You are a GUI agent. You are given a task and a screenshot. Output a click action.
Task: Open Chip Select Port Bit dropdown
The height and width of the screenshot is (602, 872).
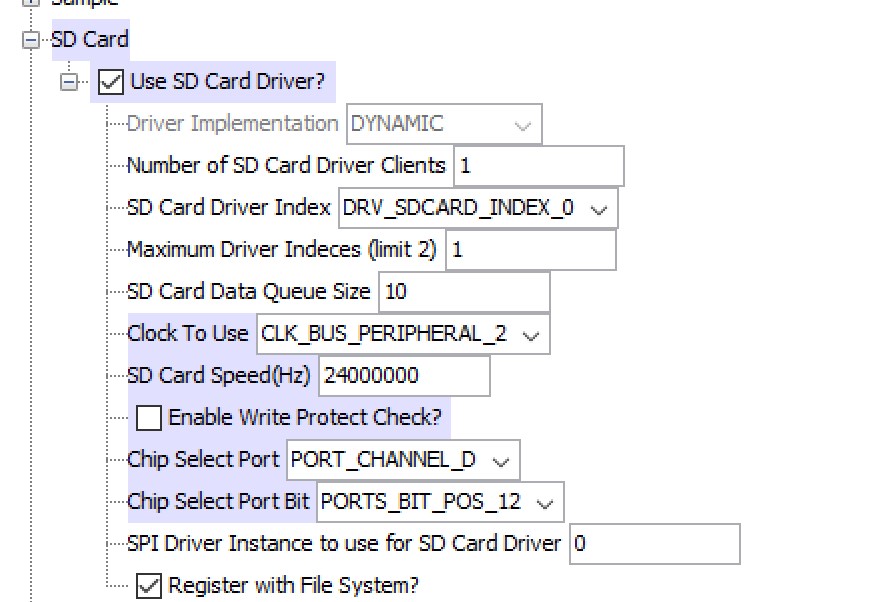[440, 502]
